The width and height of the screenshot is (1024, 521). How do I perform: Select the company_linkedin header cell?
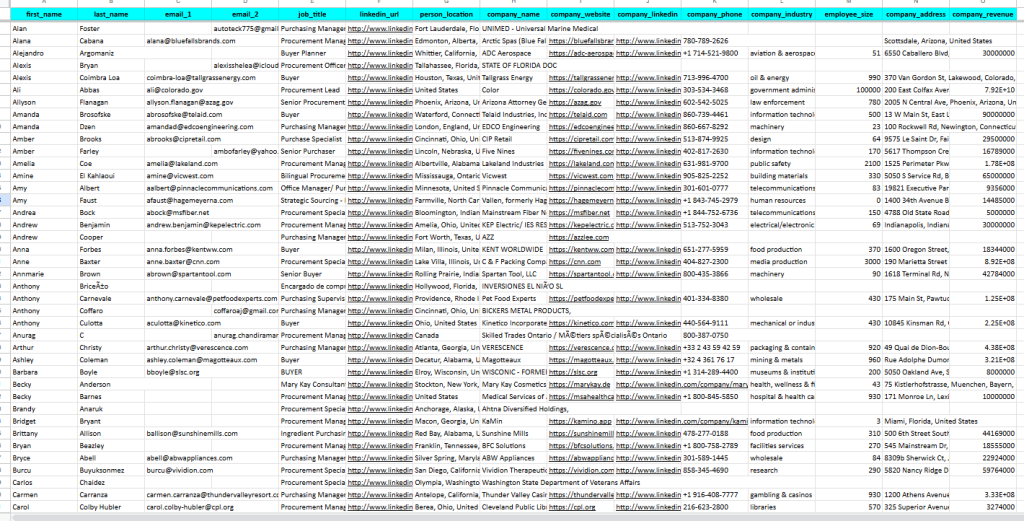click(x=648, y=14)
